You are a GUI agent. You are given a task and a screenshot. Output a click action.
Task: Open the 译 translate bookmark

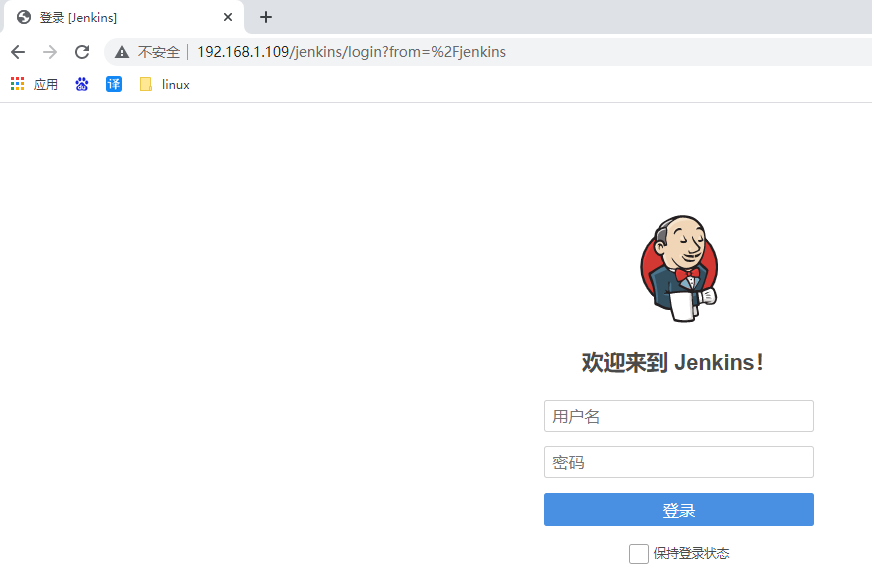tap(114, 84)
